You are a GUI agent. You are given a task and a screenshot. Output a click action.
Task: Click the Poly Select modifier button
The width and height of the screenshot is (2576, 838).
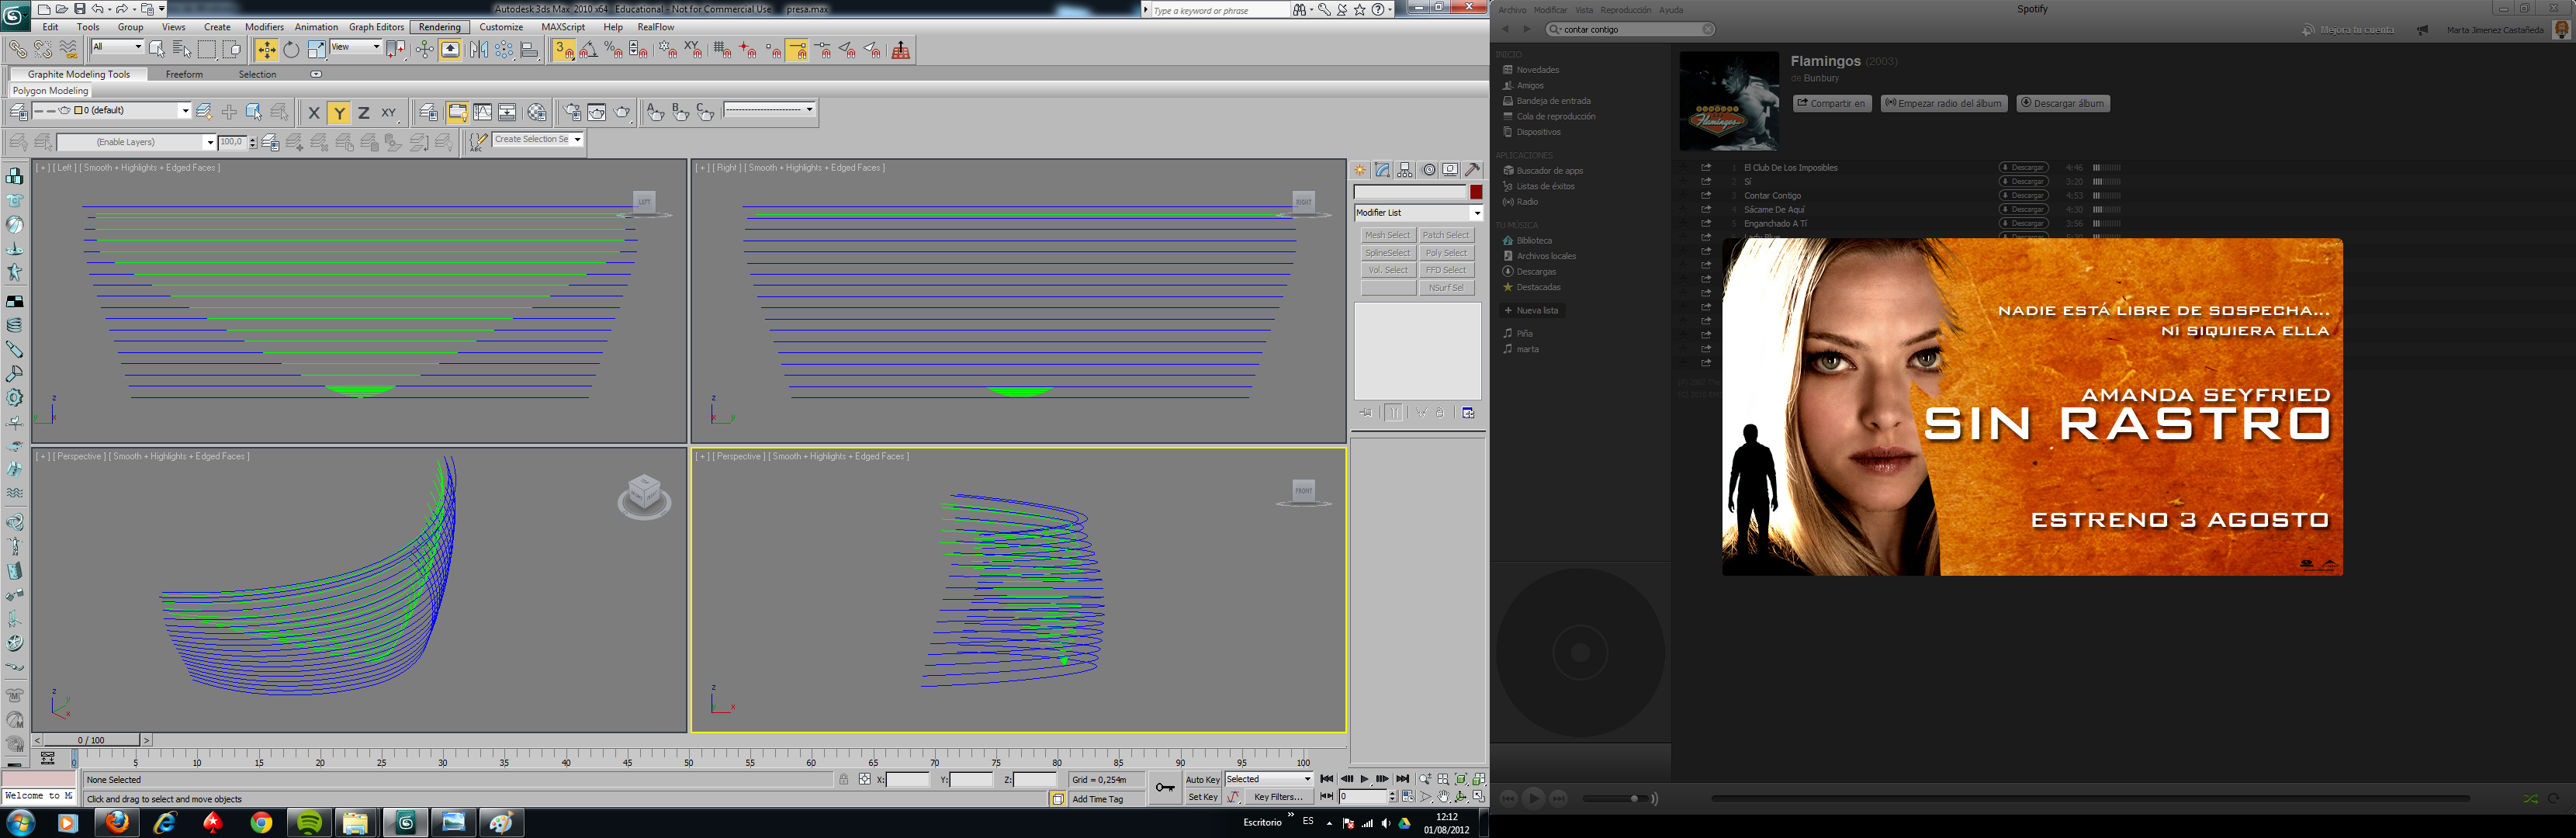(x=1446, y=253)
